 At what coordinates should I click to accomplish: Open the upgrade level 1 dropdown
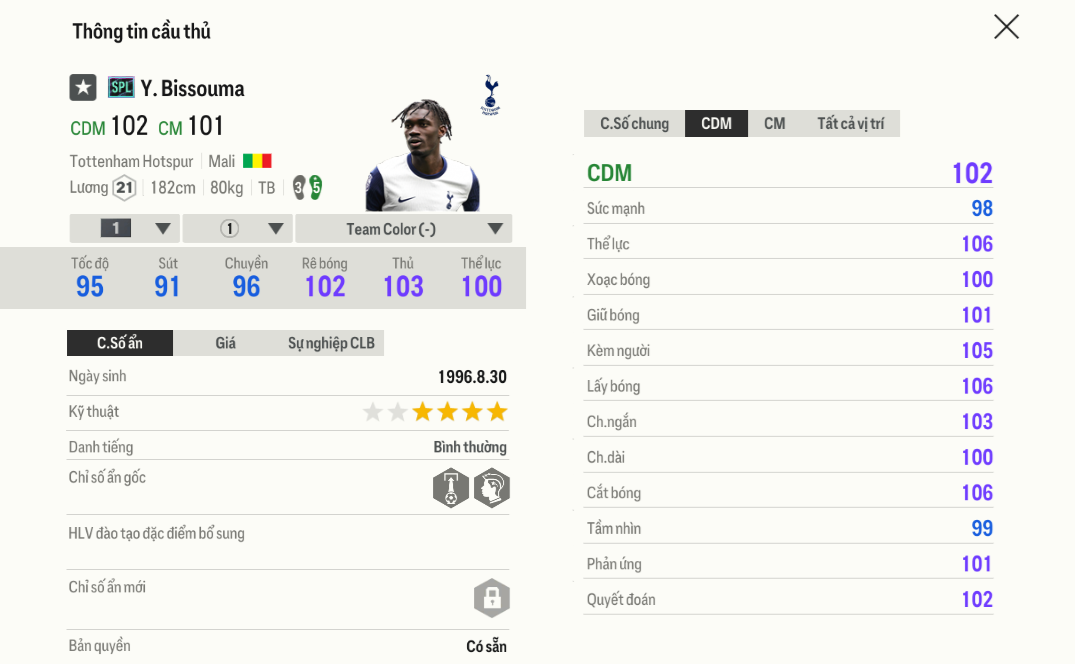click(125, 229)
